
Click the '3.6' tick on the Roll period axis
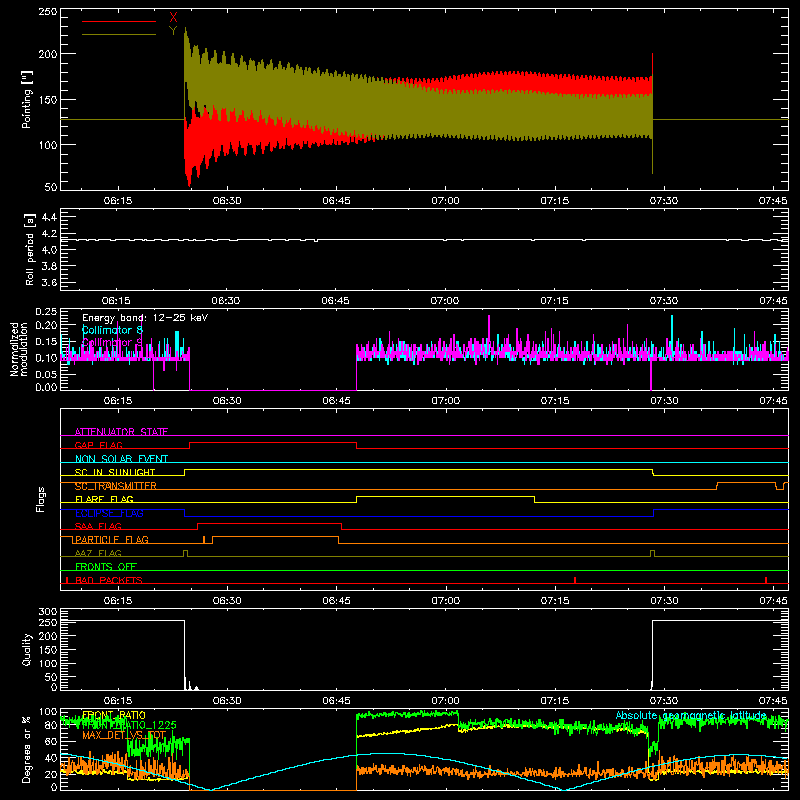(49, 283)
